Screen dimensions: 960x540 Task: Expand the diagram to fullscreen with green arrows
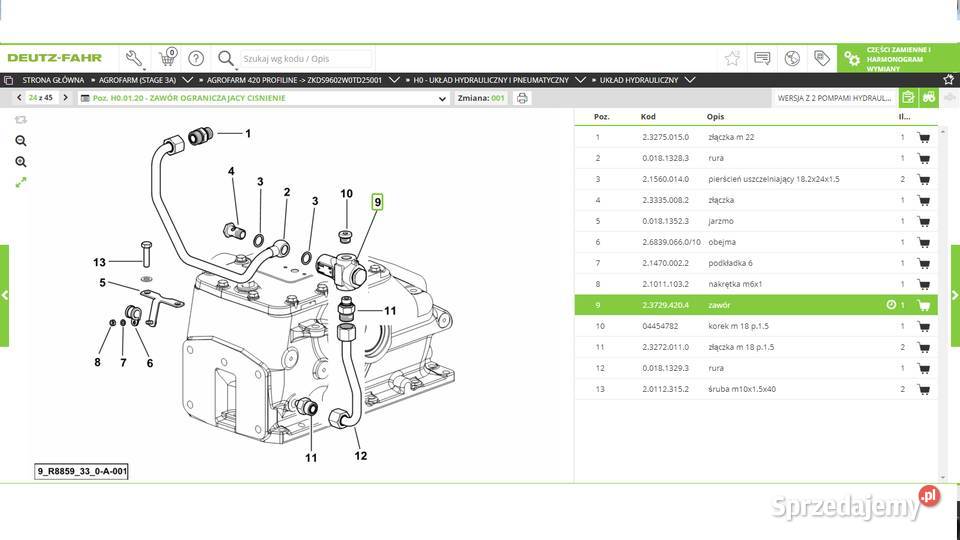(21, 182)
